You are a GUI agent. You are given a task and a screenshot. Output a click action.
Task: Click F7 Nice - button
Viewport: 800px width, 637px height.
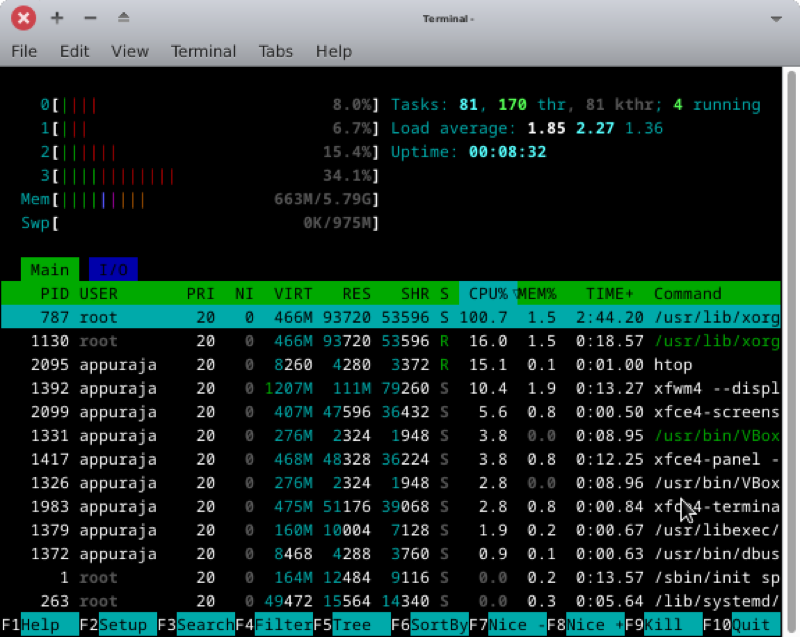click(508, 624)
